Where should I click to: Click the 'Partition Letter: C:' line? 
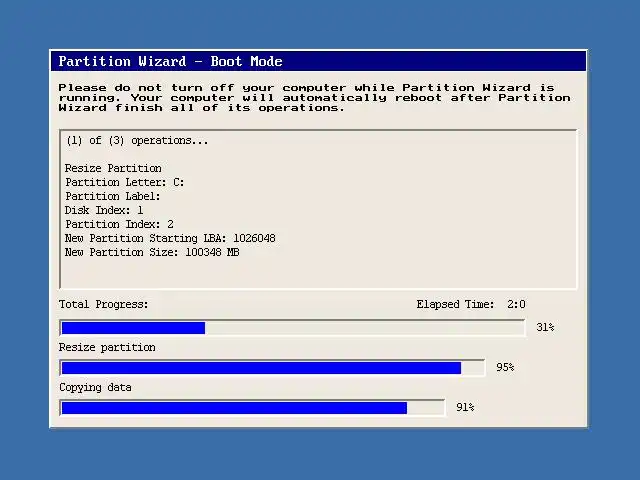[124, 182]
